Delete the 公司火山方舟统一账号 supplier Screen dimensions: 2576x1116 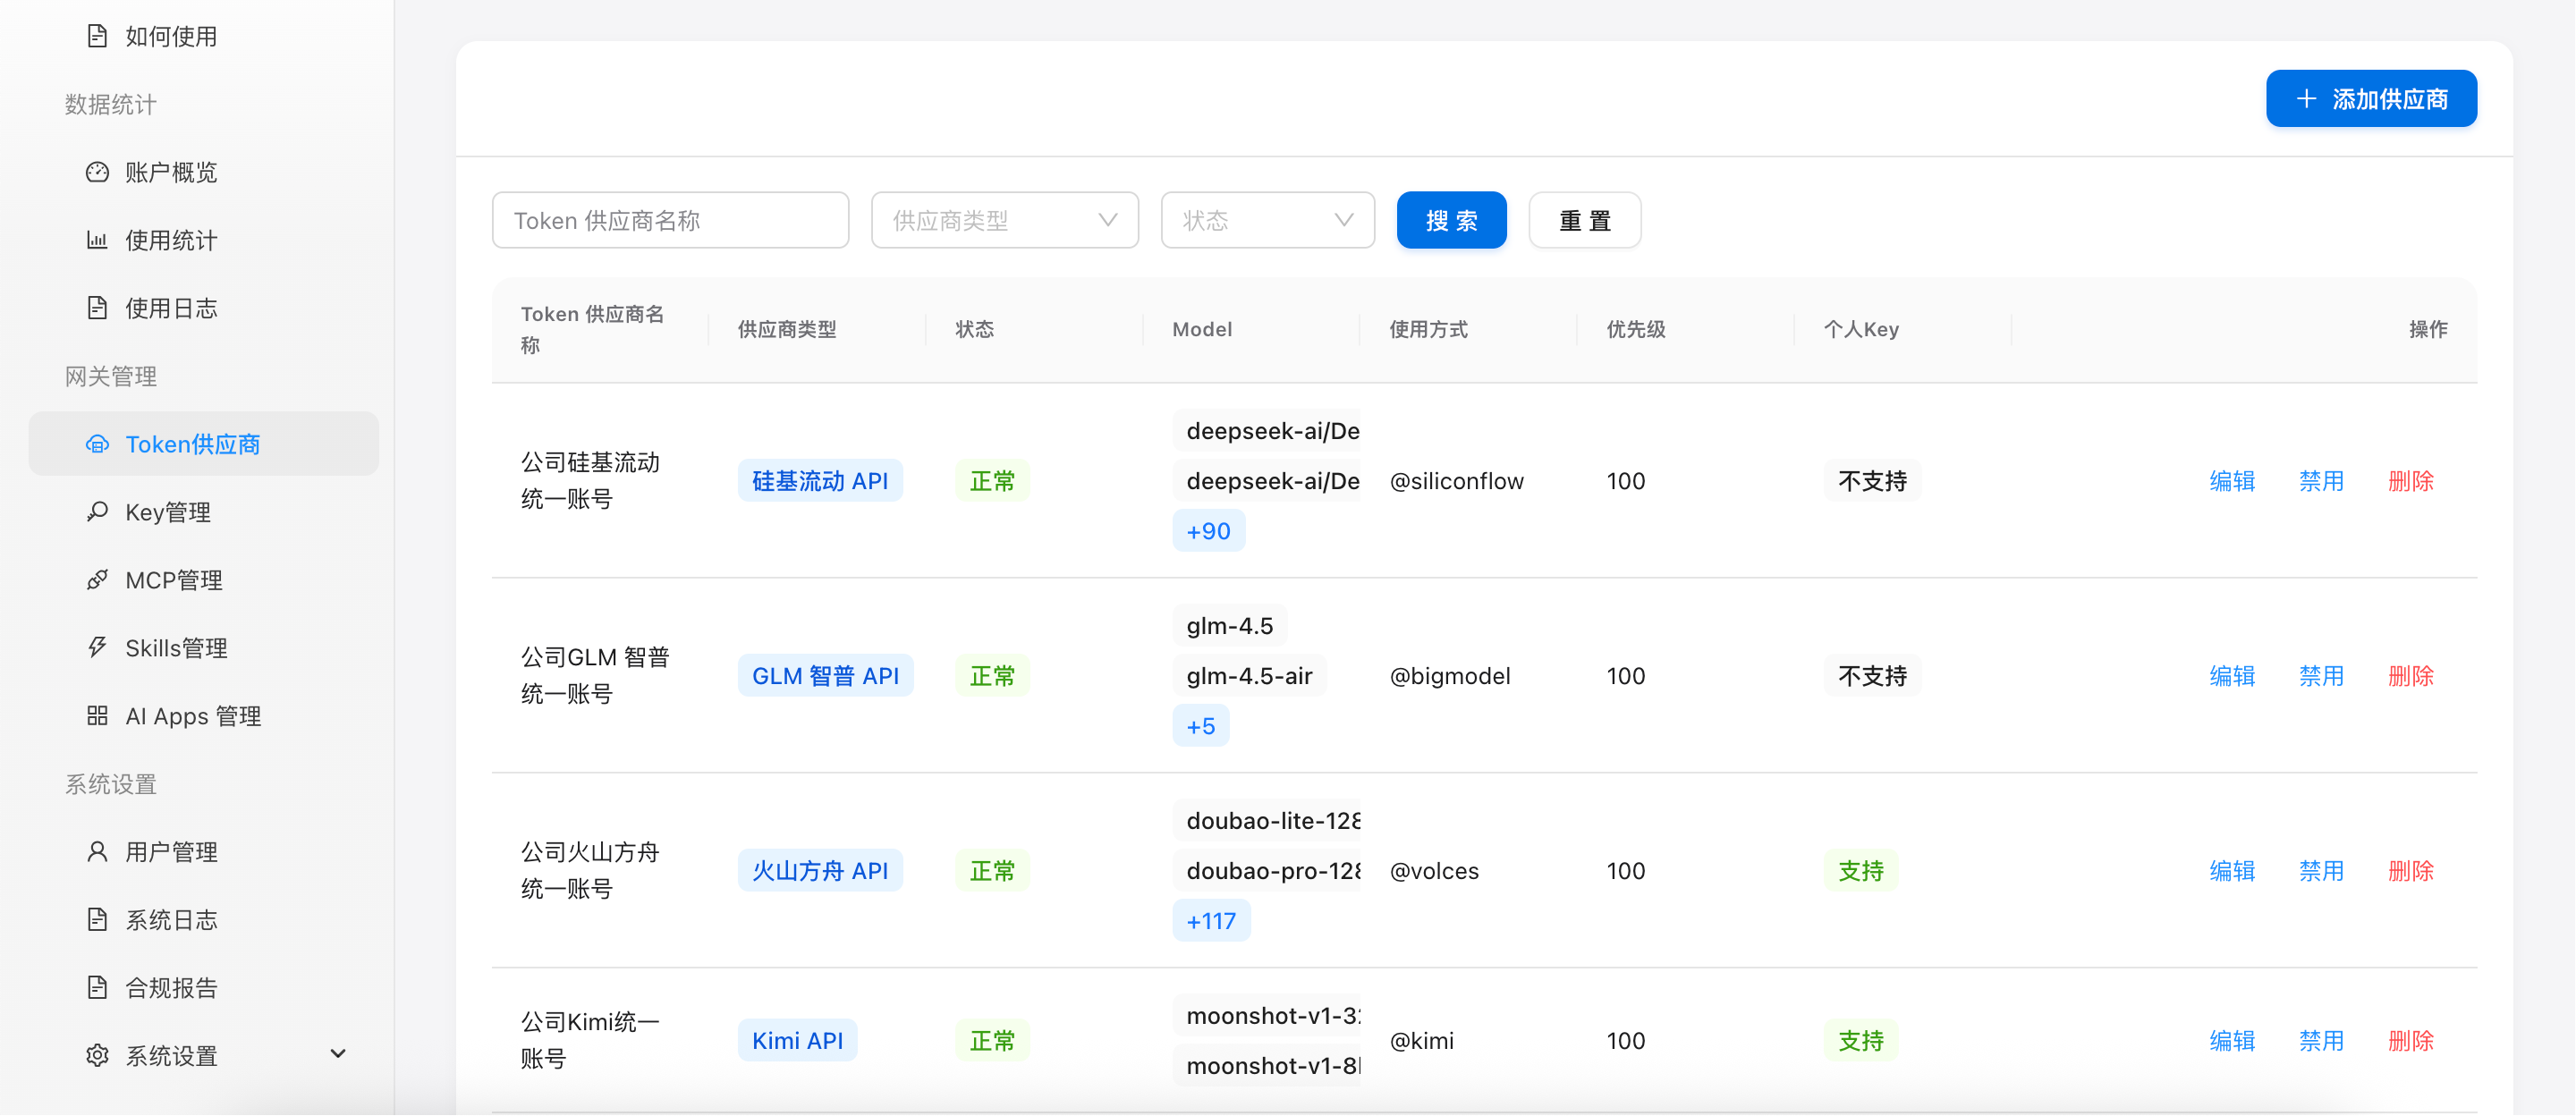click(x=2411, y=872)
